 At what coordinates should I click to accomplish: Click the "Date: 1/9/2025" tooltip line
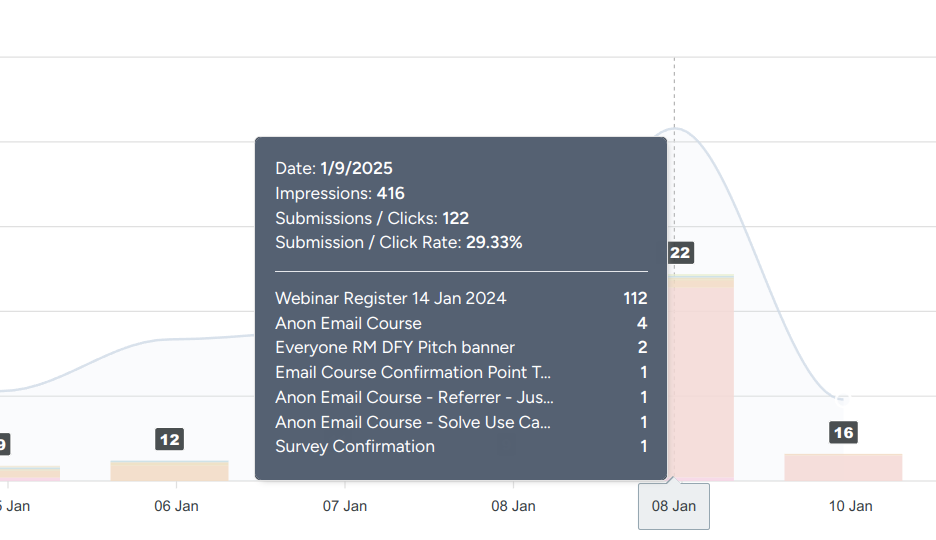(334, 168)
